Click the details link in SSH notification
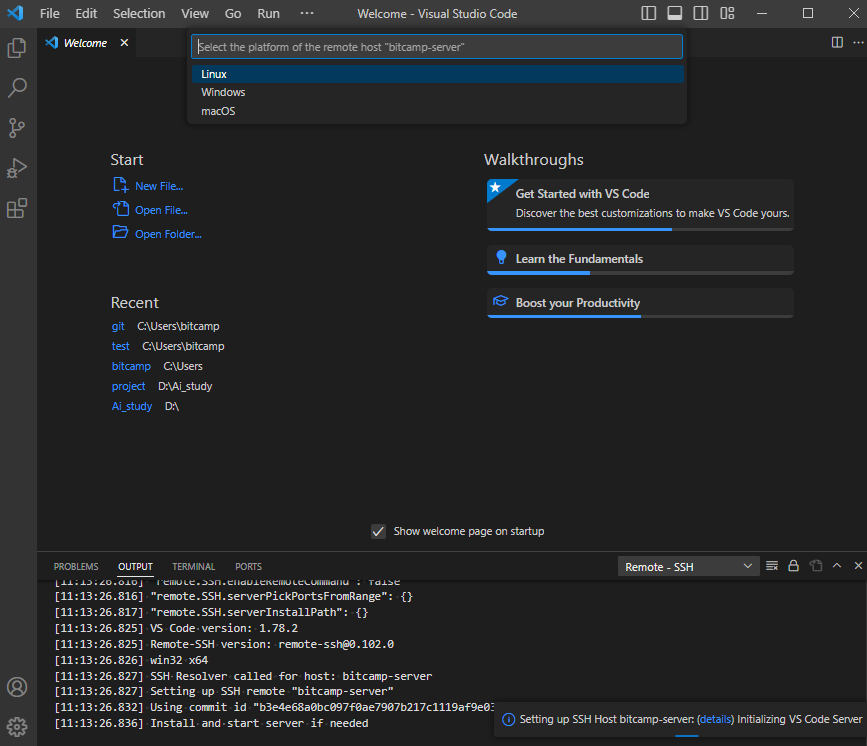The height and width of the screenshot is (746, 867). pos(715,719)
